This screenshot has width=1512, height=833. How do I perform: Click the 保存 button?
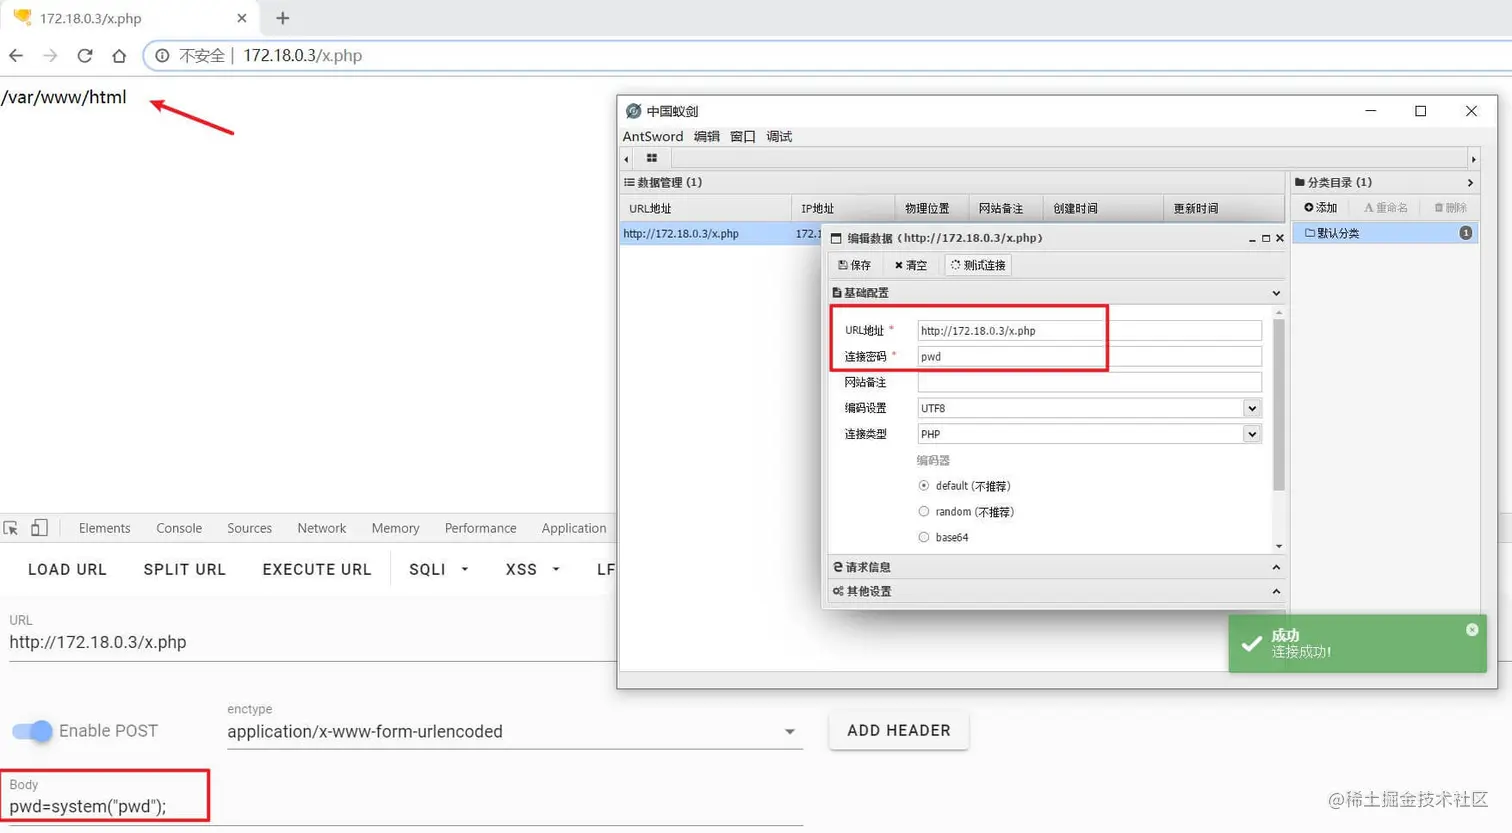(x=855, y=265)
